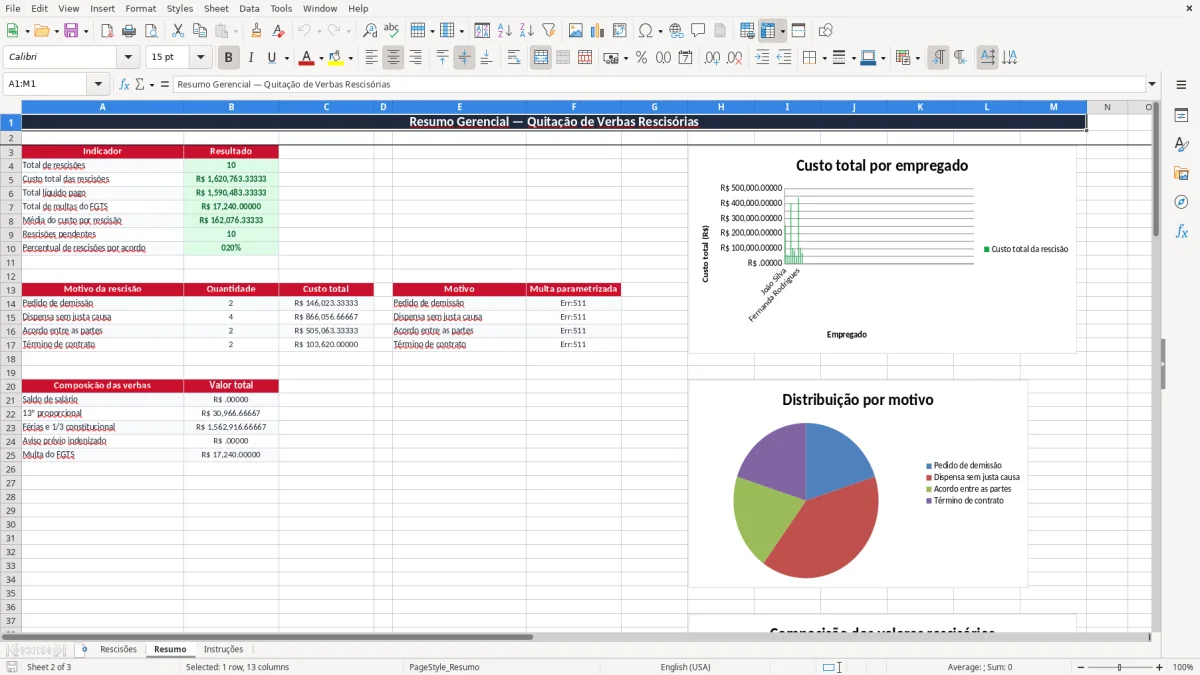
Task: Click the Font Color red swatch
Action: click(x=306, y=58)
